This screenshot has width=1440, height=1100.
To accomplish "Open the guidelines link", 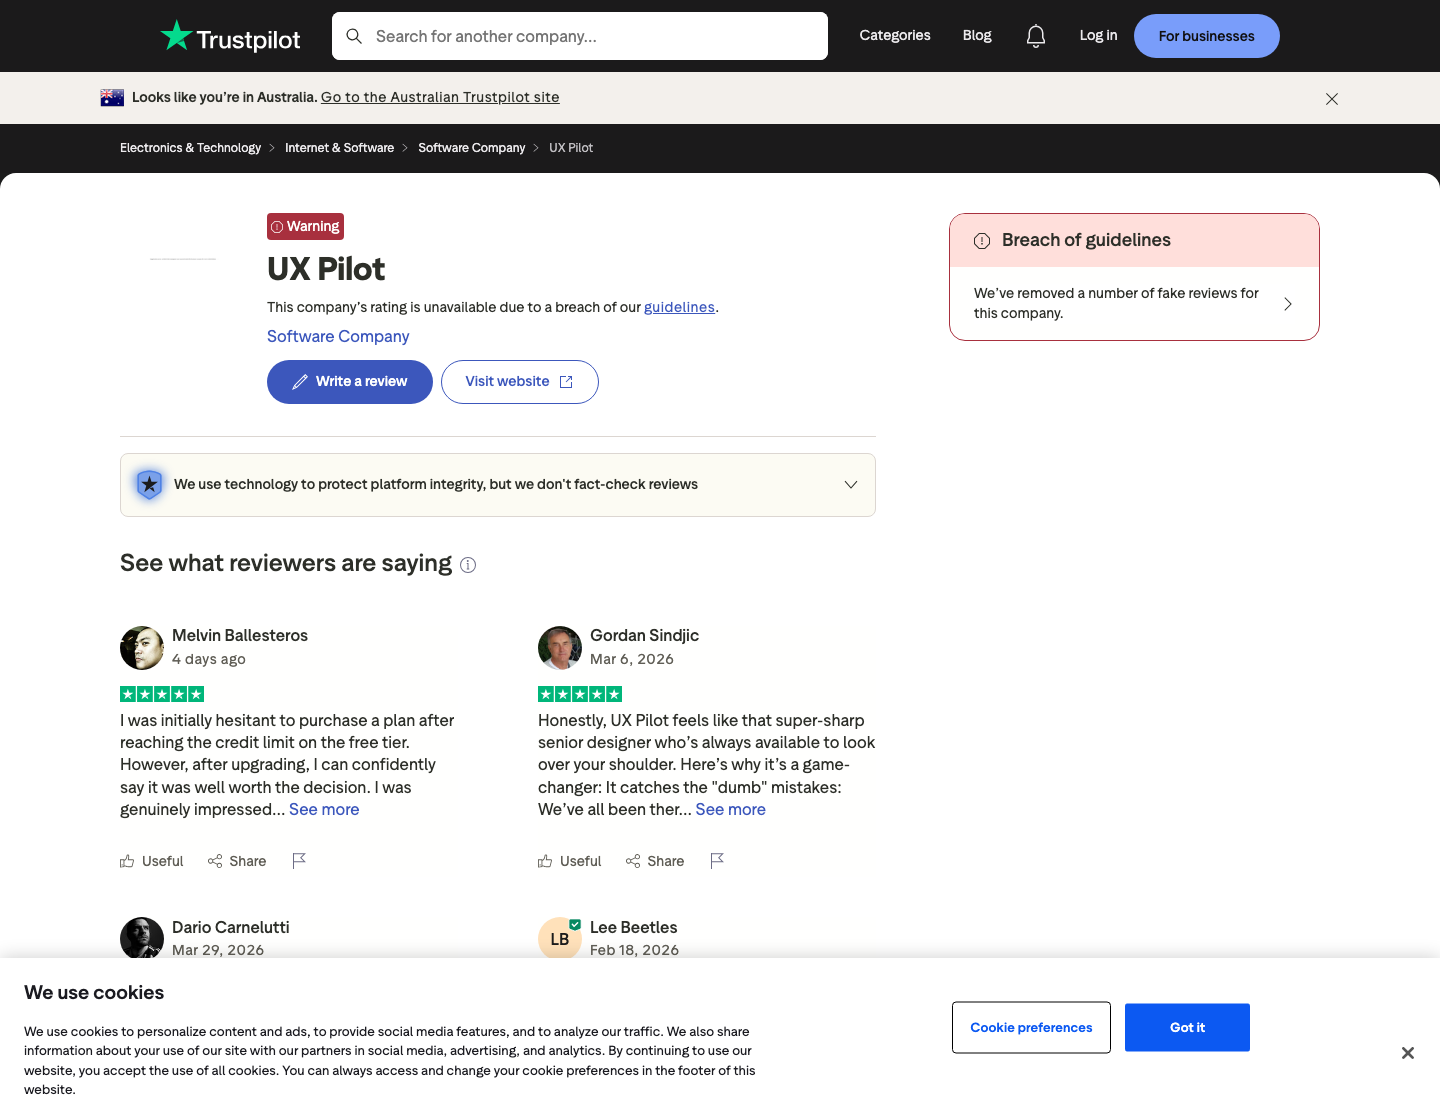I will (x=679, y=307).
